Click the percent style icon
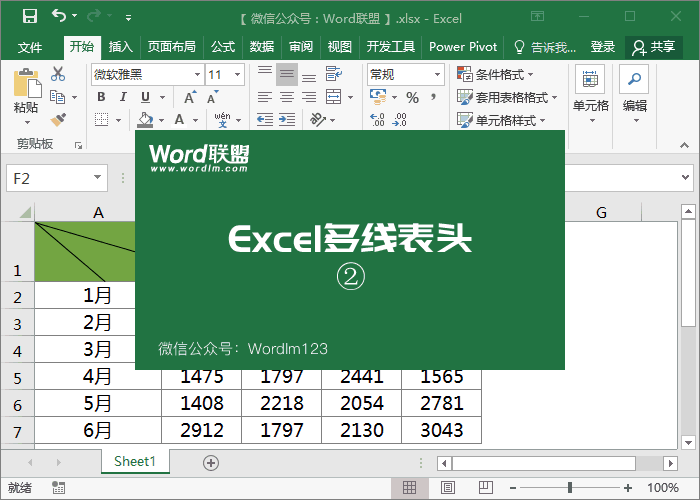 (x=412, y=97)
